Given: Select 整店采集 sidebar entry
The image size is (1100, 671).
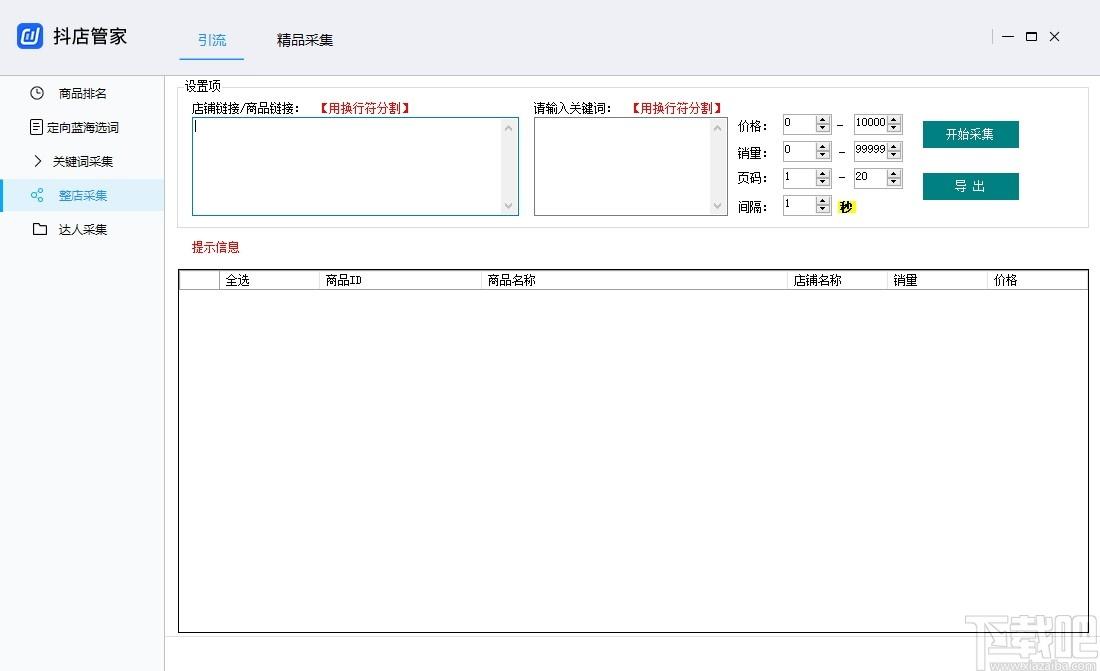Looking at the screenshot, I should pyautogui.click(x=82, y=195).
